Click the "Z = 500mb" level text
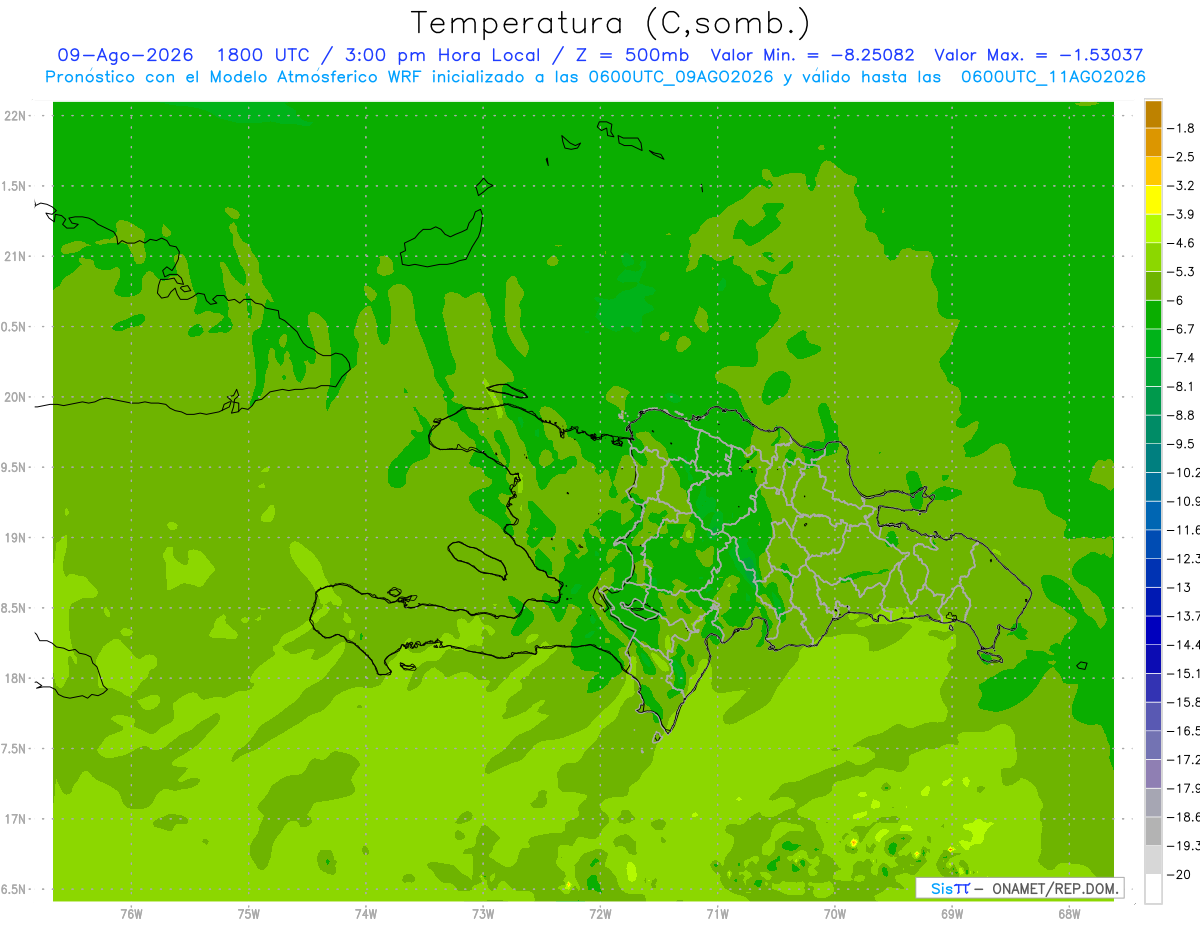The width and height of the screenshot is (1200, 927). [x=627, y=56]
